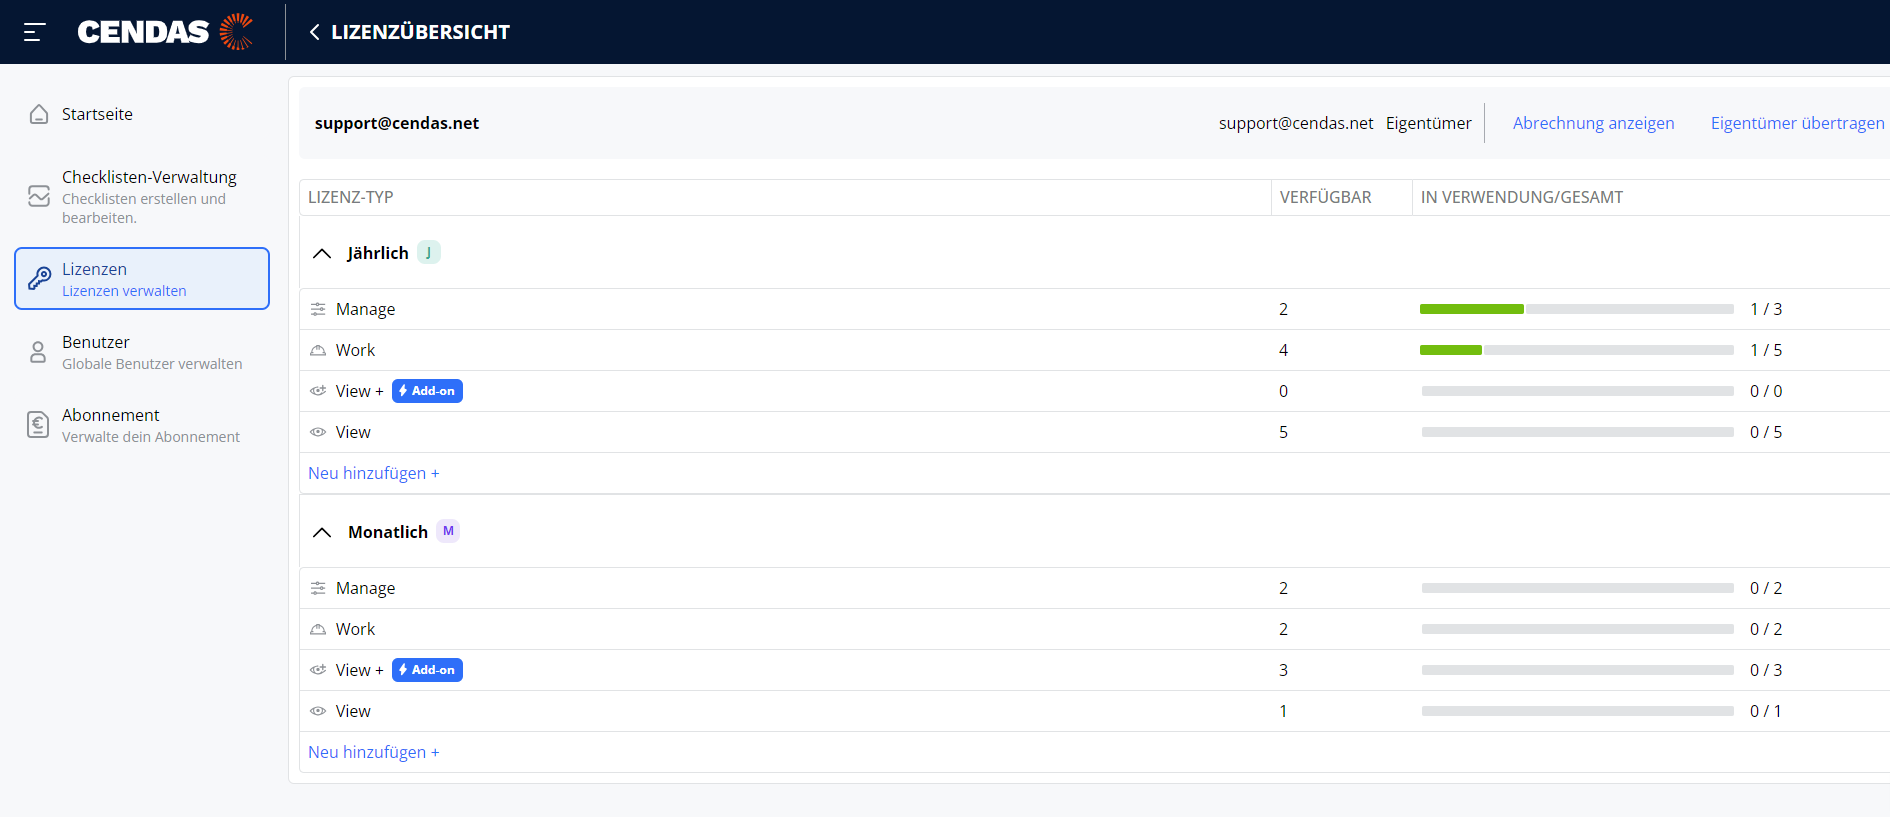Click the CENDAS logo
Viewport: 1890px width, 817px height.
166,32
